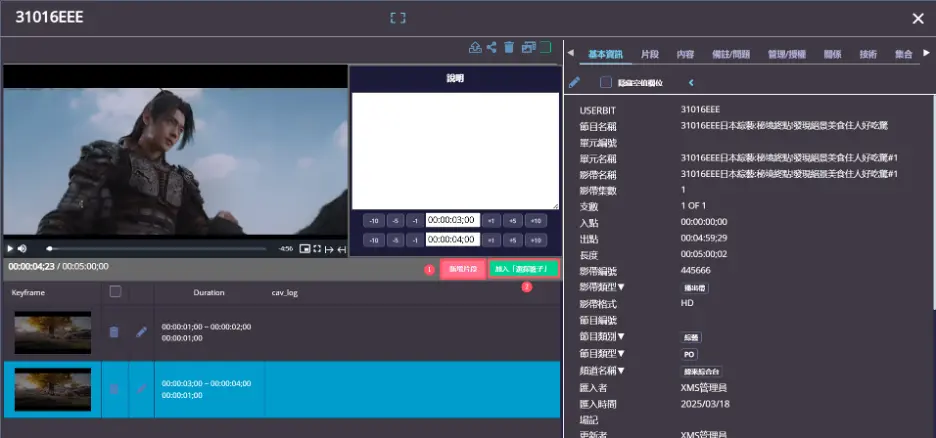This screenshot has height=438, width=936.
Task: Click the green 加入「選擇籃子」 button
Action: pyautogui.click(x=523, y=269)
